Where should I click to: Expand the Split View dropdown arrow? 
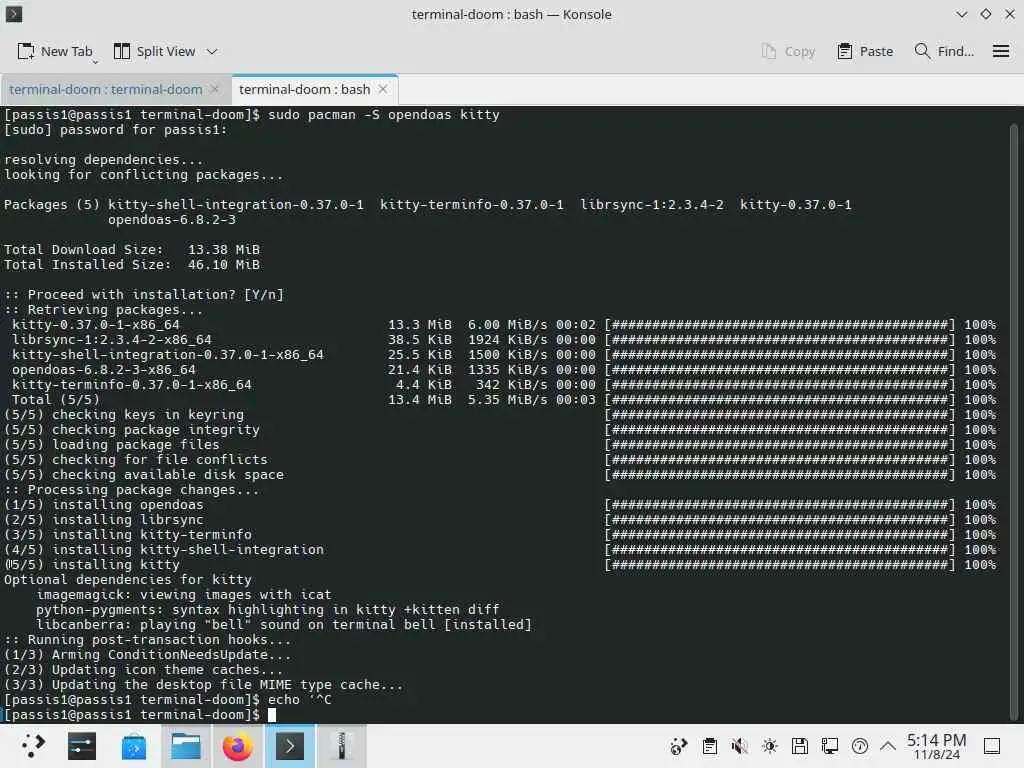pos(212,51)
